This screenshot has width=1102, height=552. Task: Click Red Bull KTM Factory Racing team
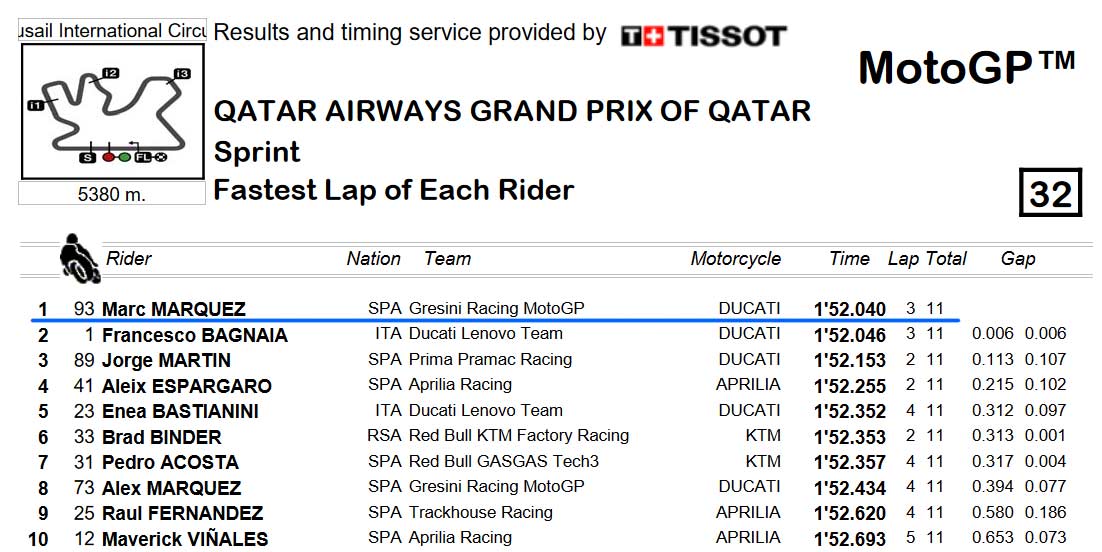tap(519, 436)
